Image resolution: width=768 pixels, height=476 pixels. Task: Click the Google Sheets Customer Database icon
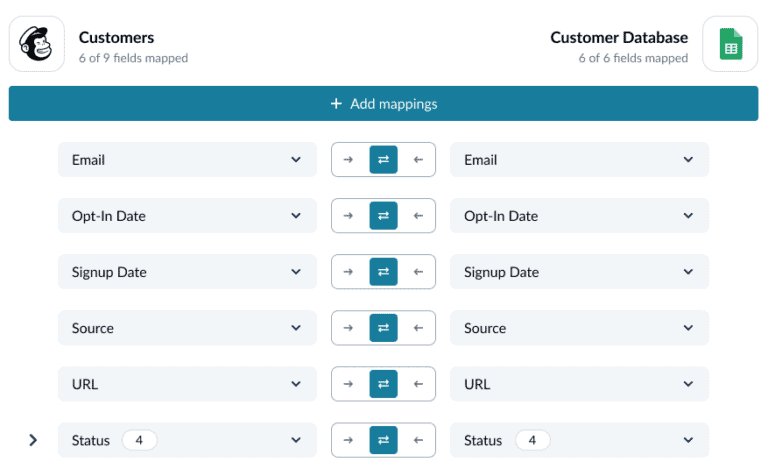(730, 45)
